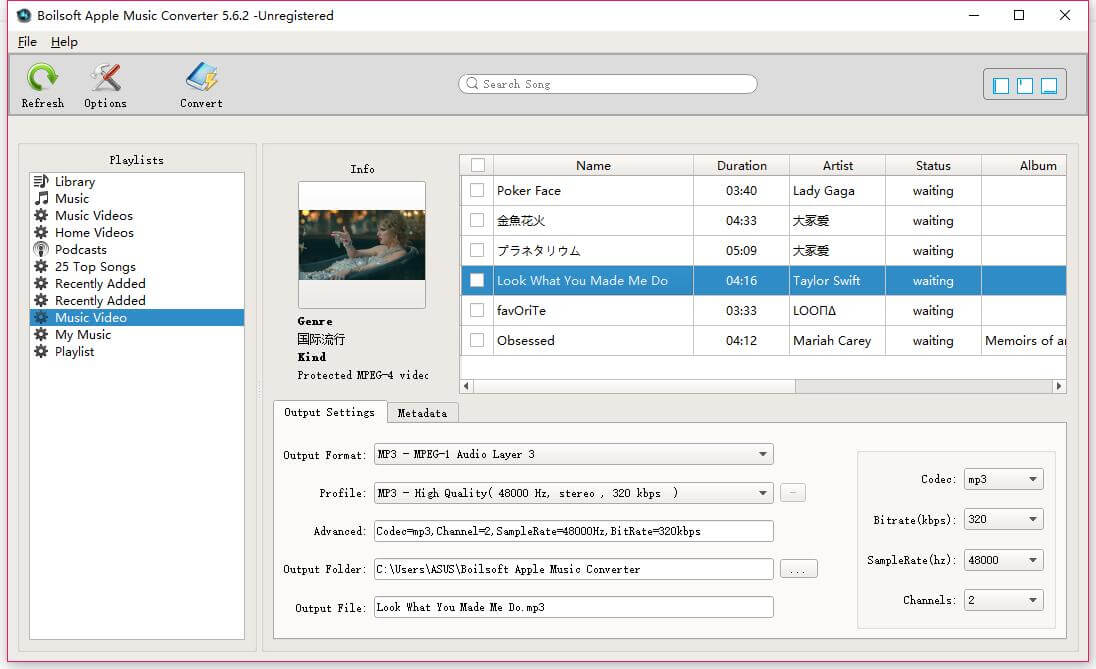Screen dimensions: 1096x669
Task: Click the horizontal scrollbar thumb under song table
Action: [x=635, y=386]
